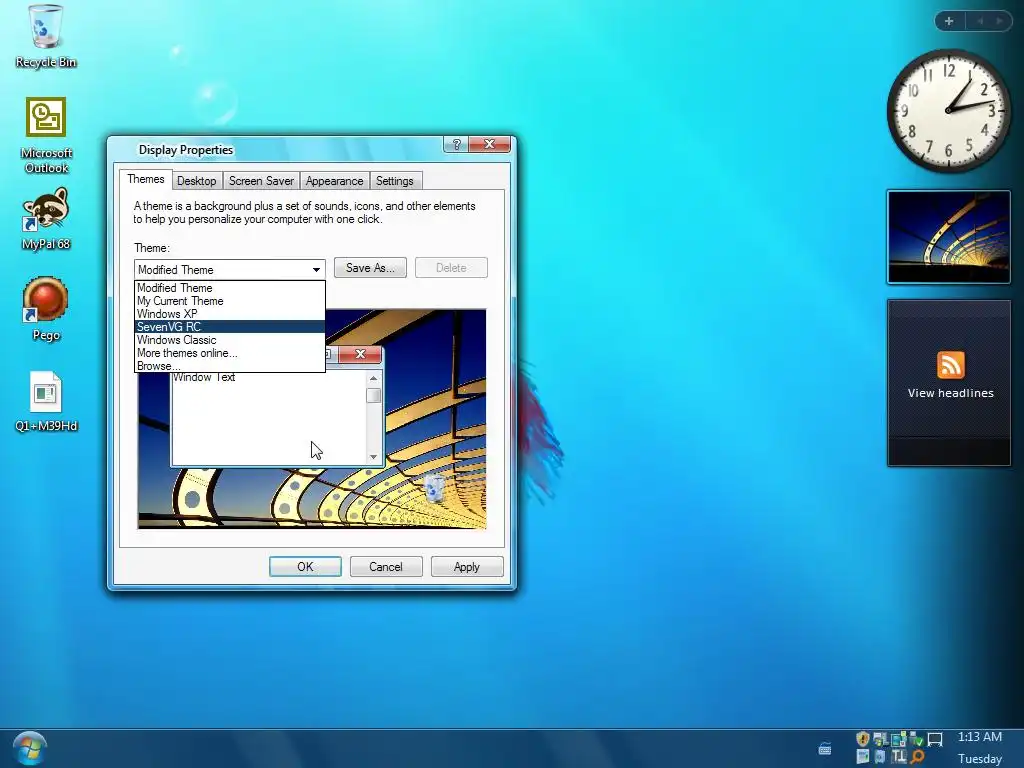Click the Window Text sample in preview
Screen dimensions: 1024x768
(x=204, y=377)
